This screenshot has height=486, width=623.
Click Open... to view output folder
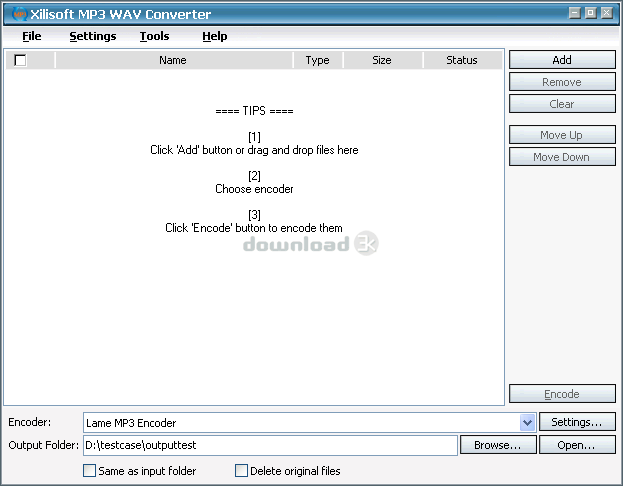578,445
